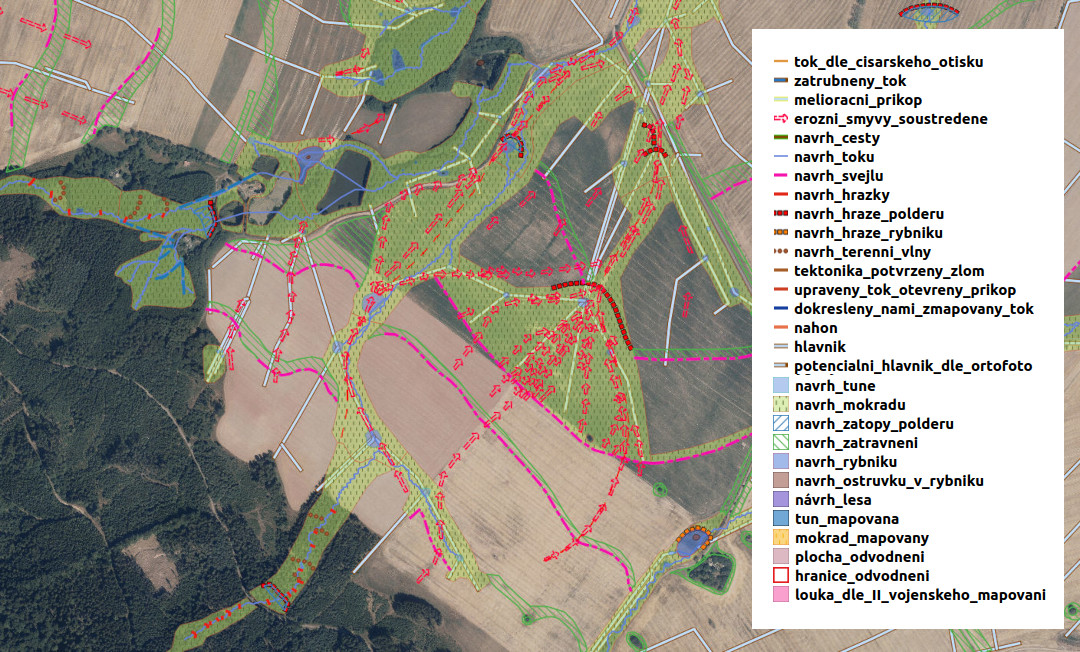Click the hranice_odvodneni red outlined square
The image size is (1080, 652).
(x=781, y=576)
